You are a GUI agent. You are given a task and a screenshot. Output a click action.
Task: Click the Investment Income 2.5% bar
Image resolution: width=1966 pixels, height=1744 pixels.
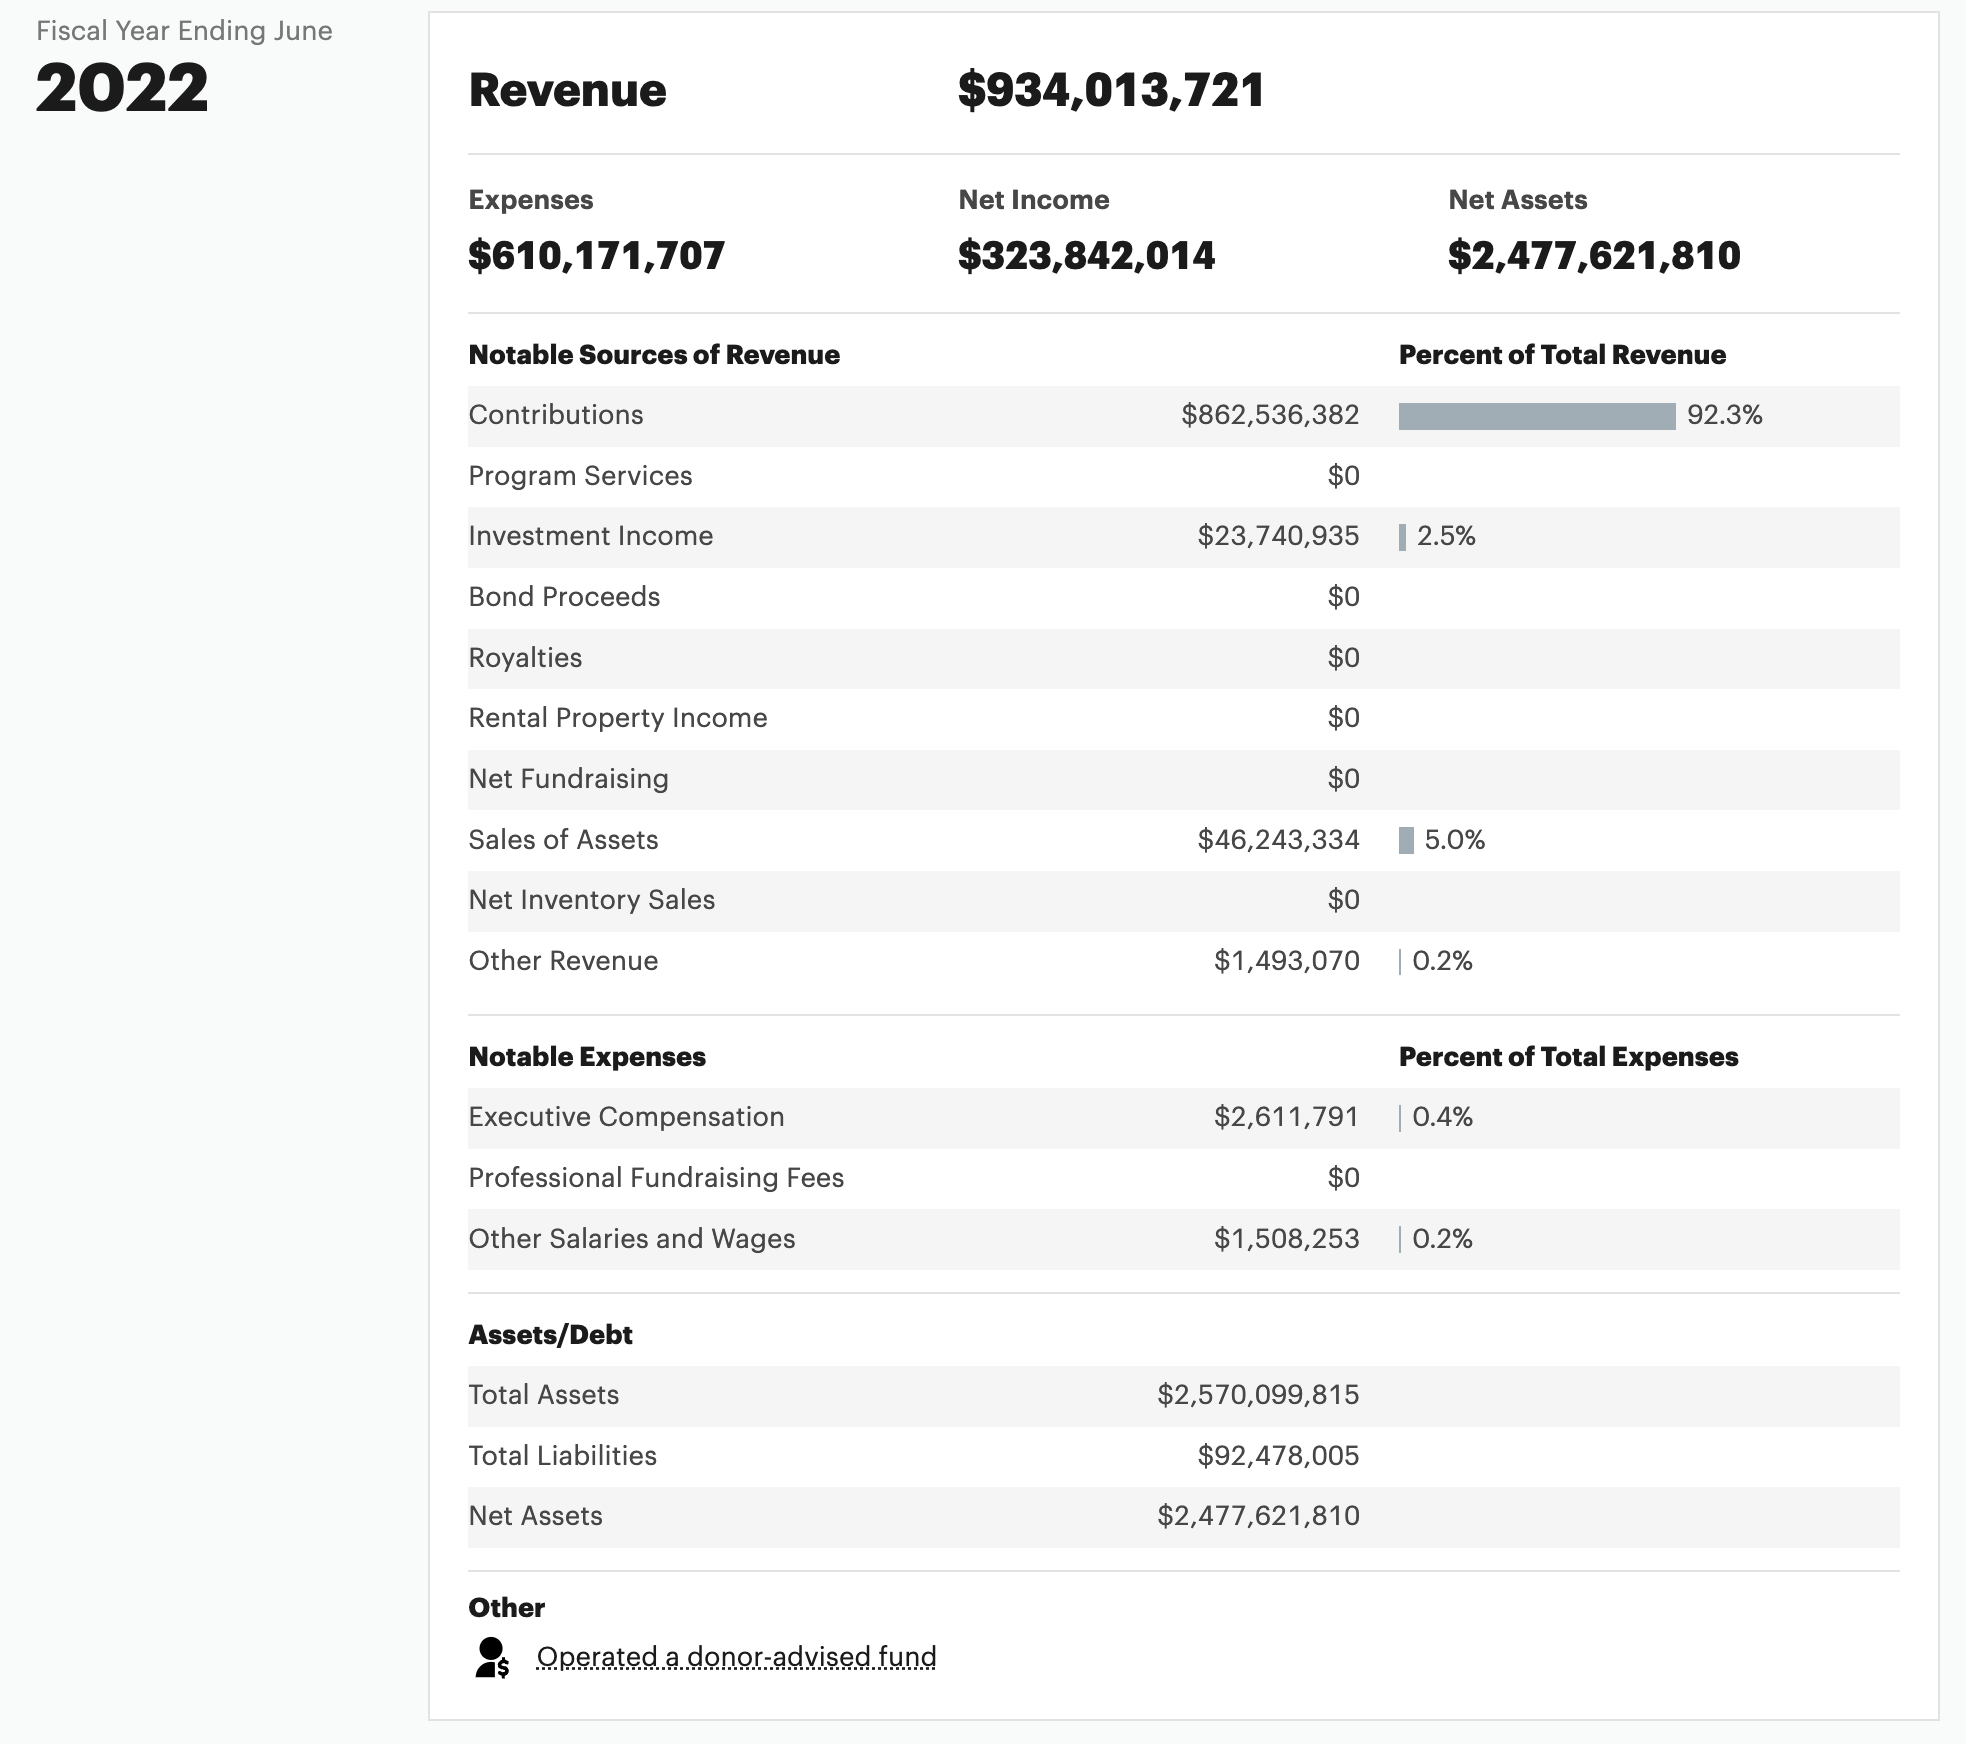click(x=1402, y=537)
